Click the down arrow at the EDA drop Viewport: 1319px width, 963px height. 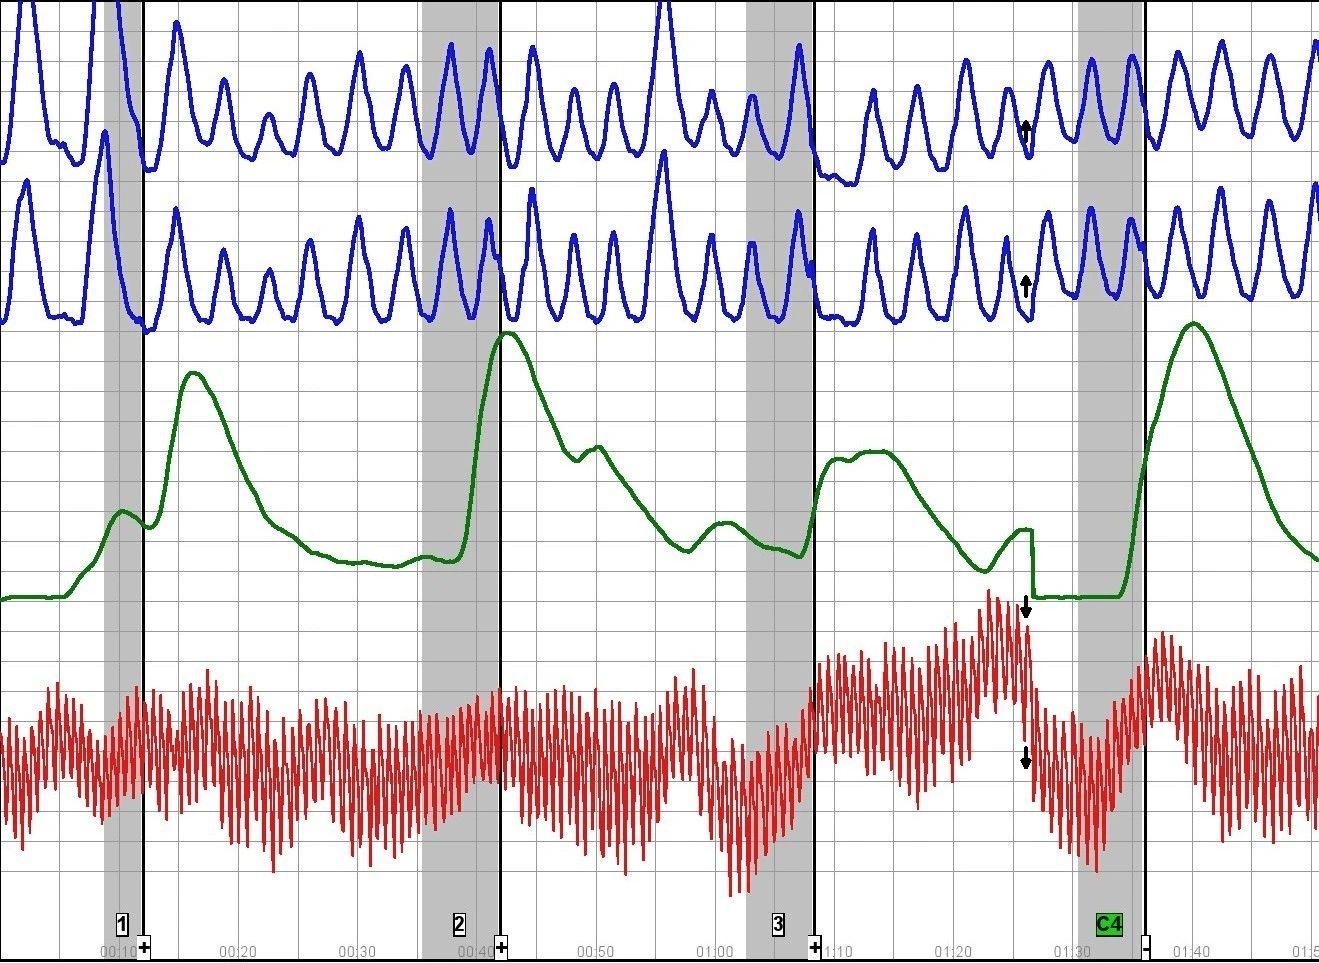[1026, 604]
